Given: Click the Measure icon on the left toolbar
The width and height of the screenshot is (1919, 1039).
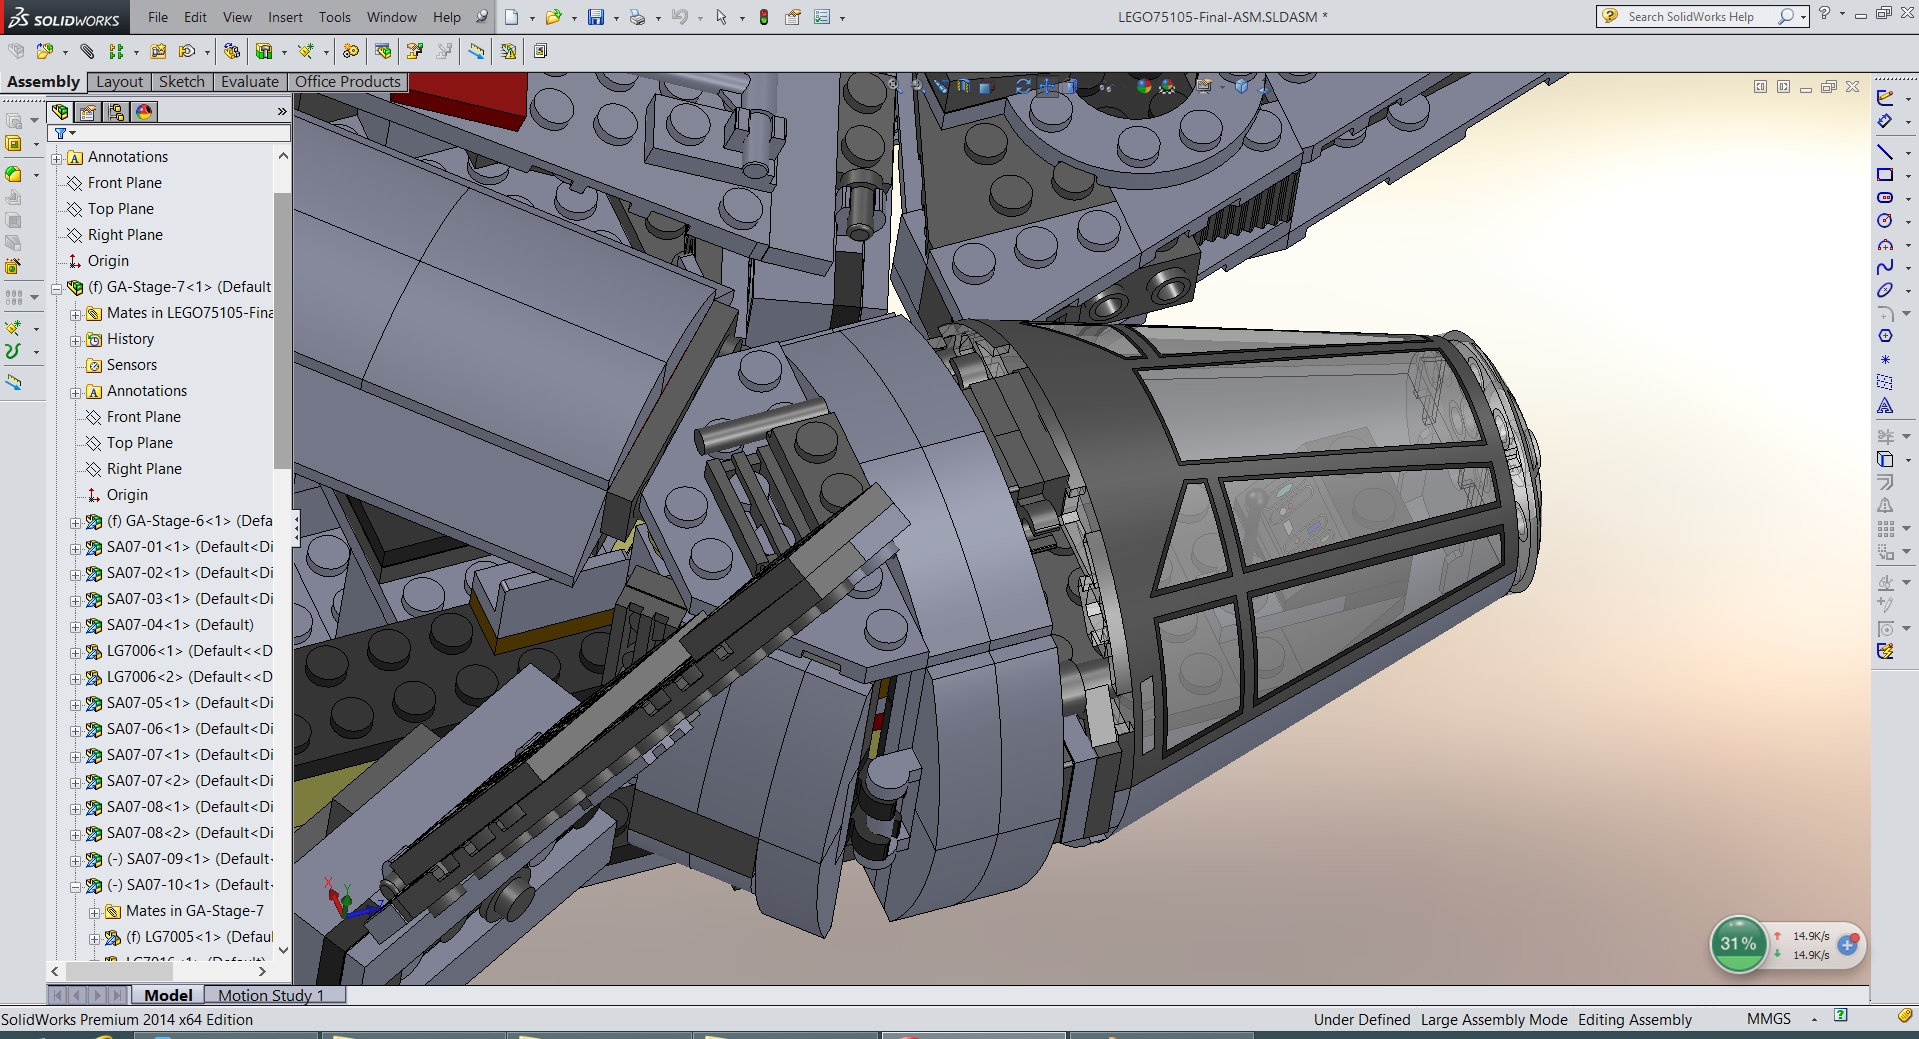Looking at the screenshot, I should (13, 383).
